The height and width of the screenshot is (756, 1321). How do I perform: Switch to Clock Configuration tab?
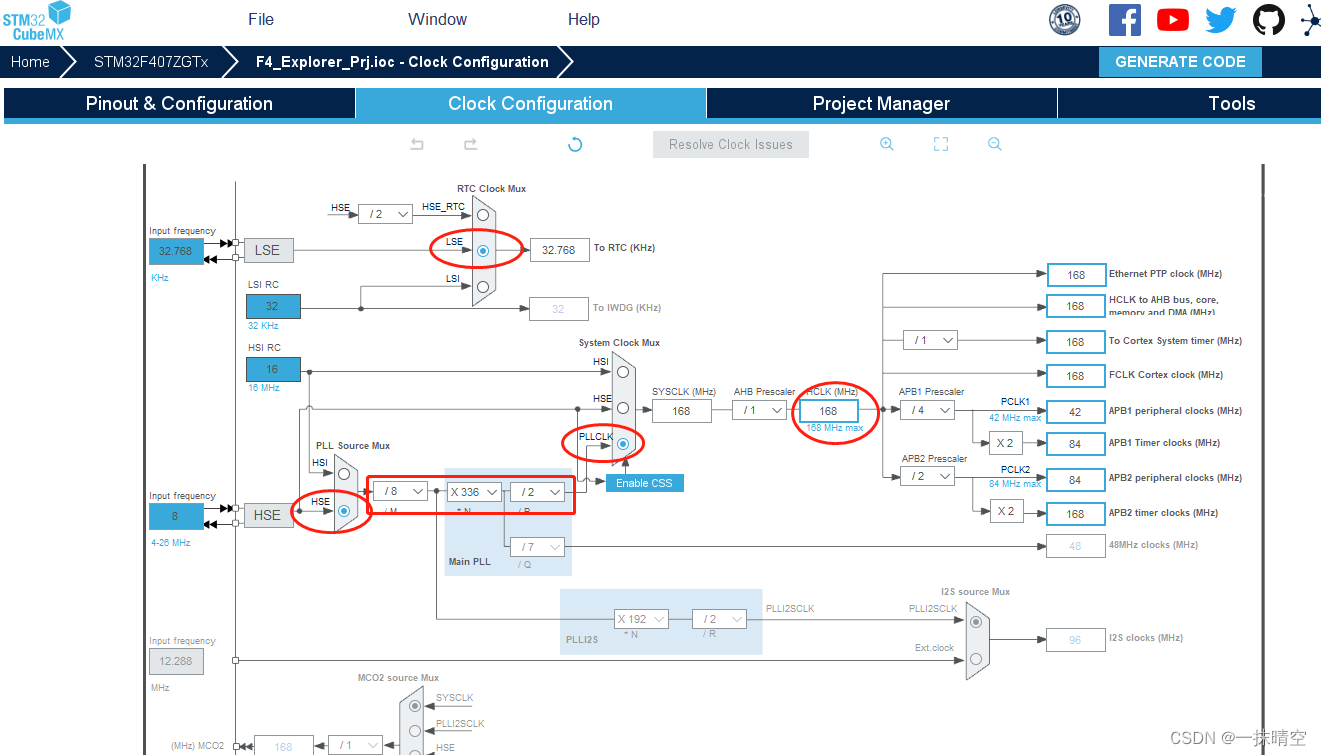(530, 104)
